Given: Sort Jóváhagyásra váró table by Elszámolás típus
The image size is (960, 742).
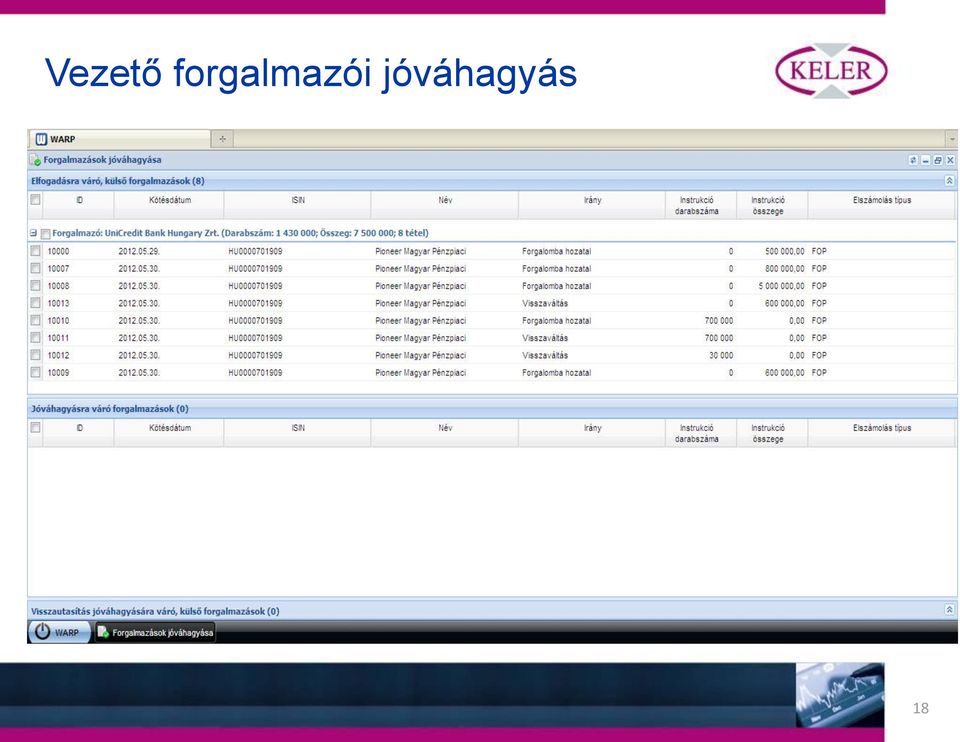Looking at the screenshot, I should point(882,433).
